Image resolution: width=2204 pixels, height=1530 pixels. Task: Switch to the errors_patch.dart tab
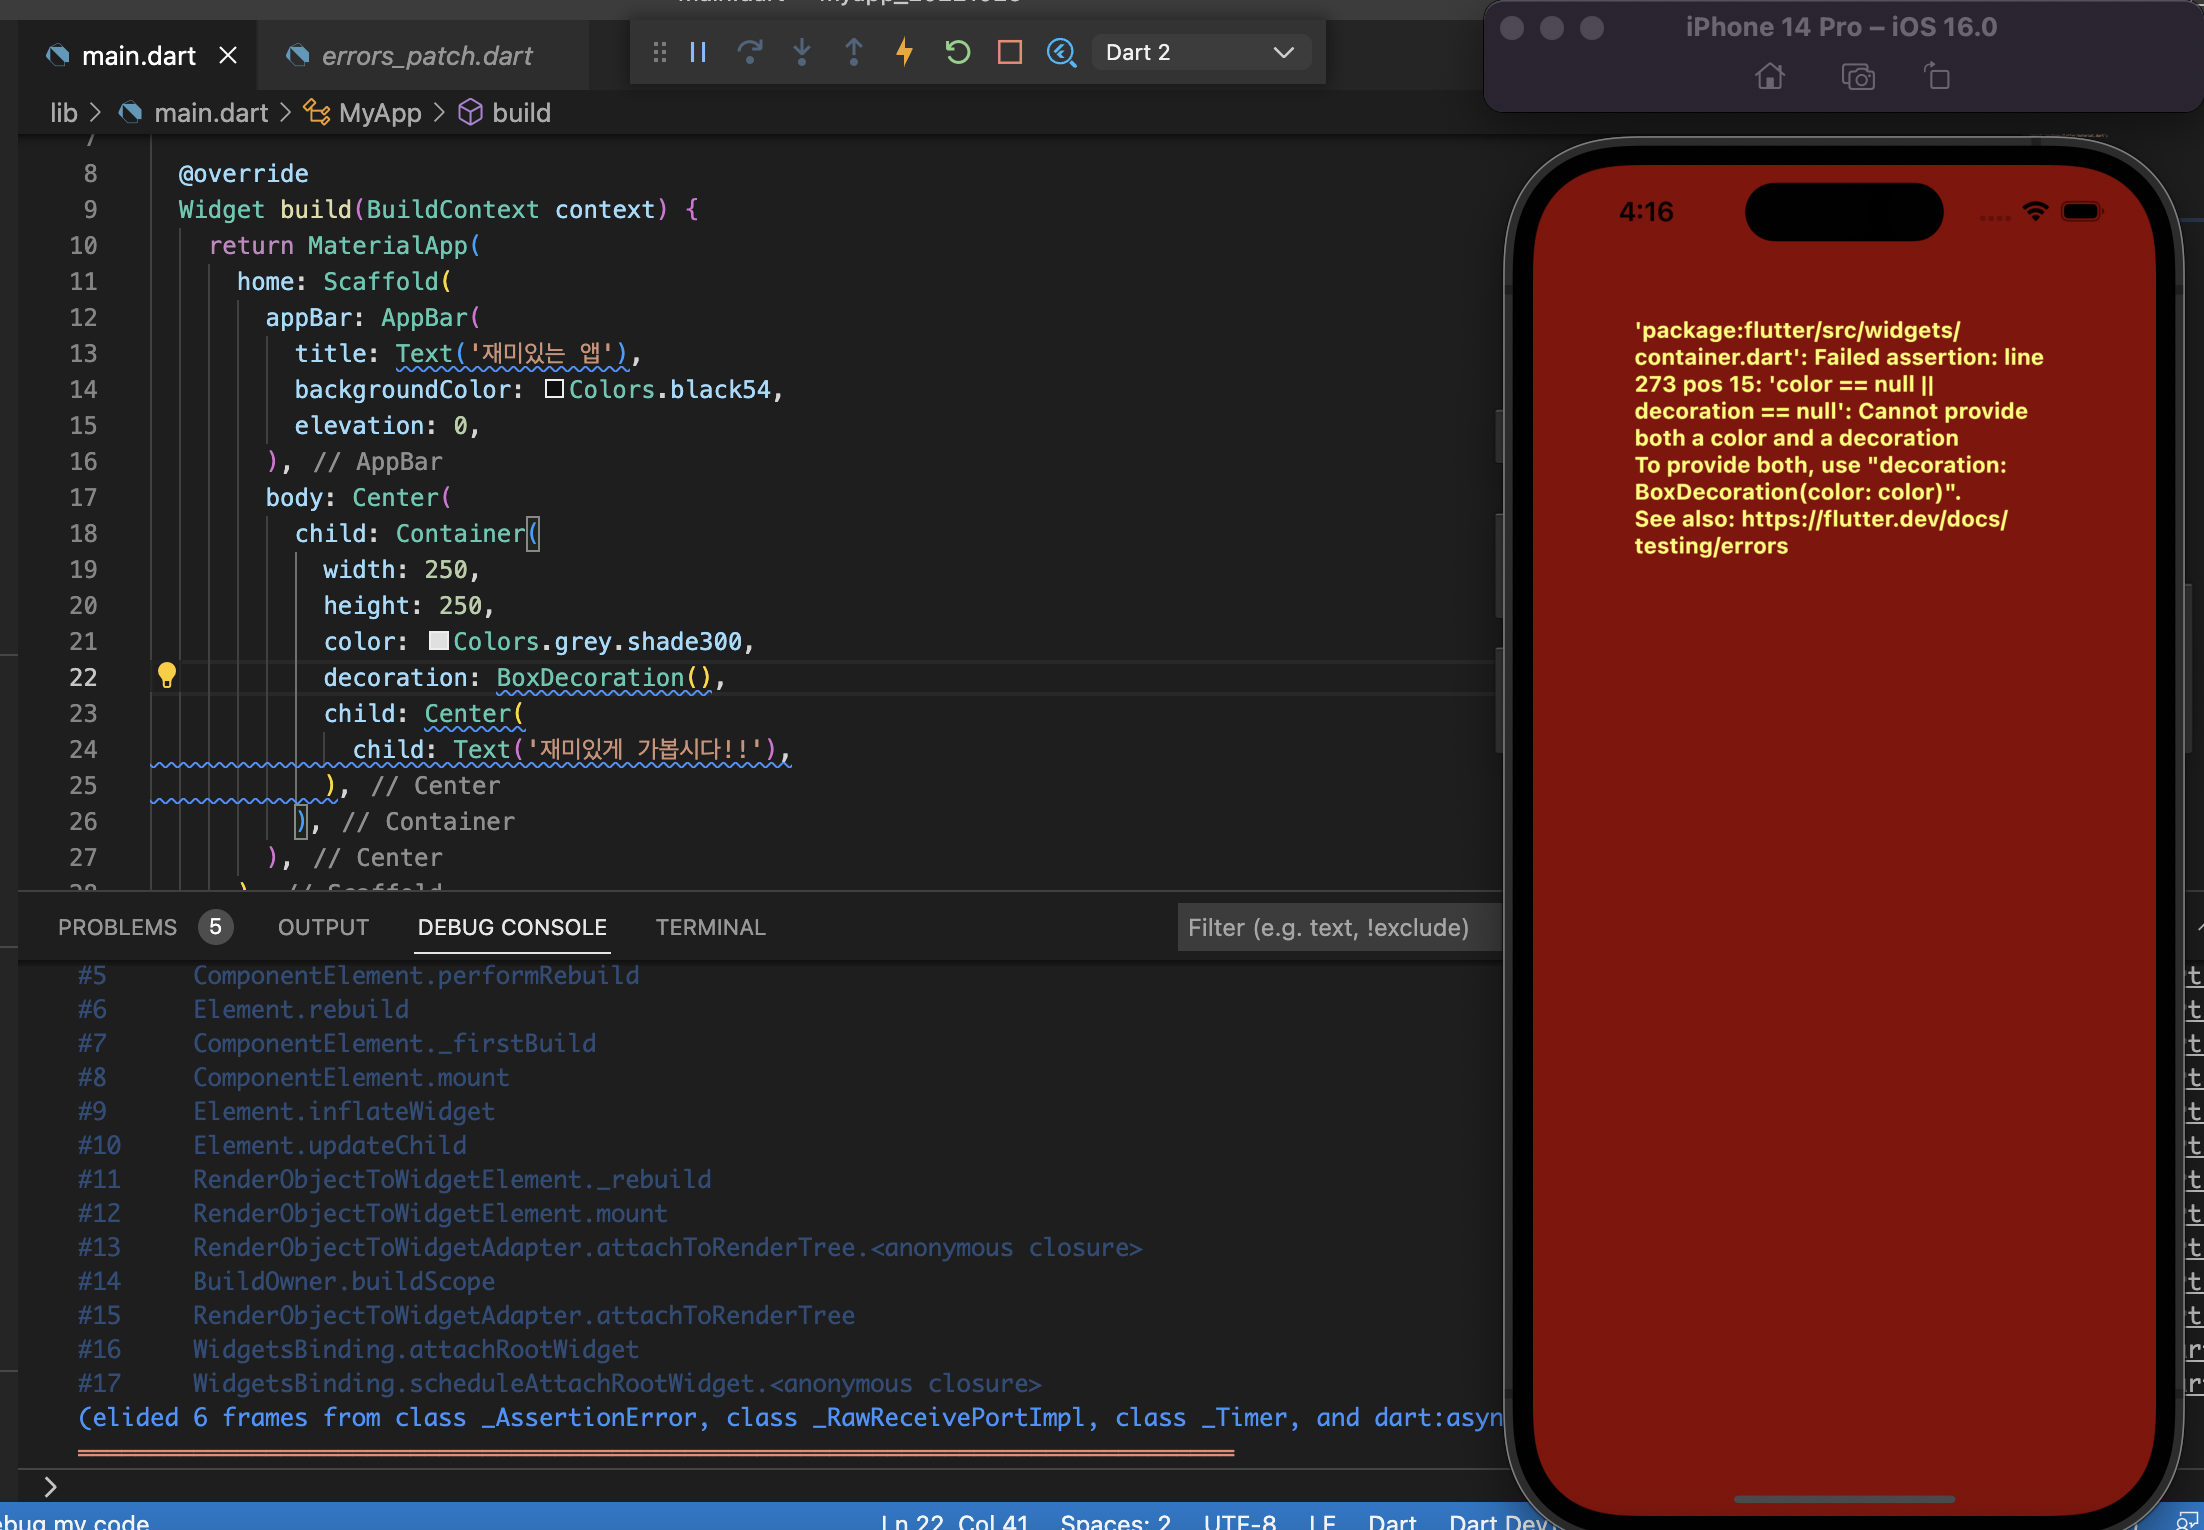click(426, 56)
